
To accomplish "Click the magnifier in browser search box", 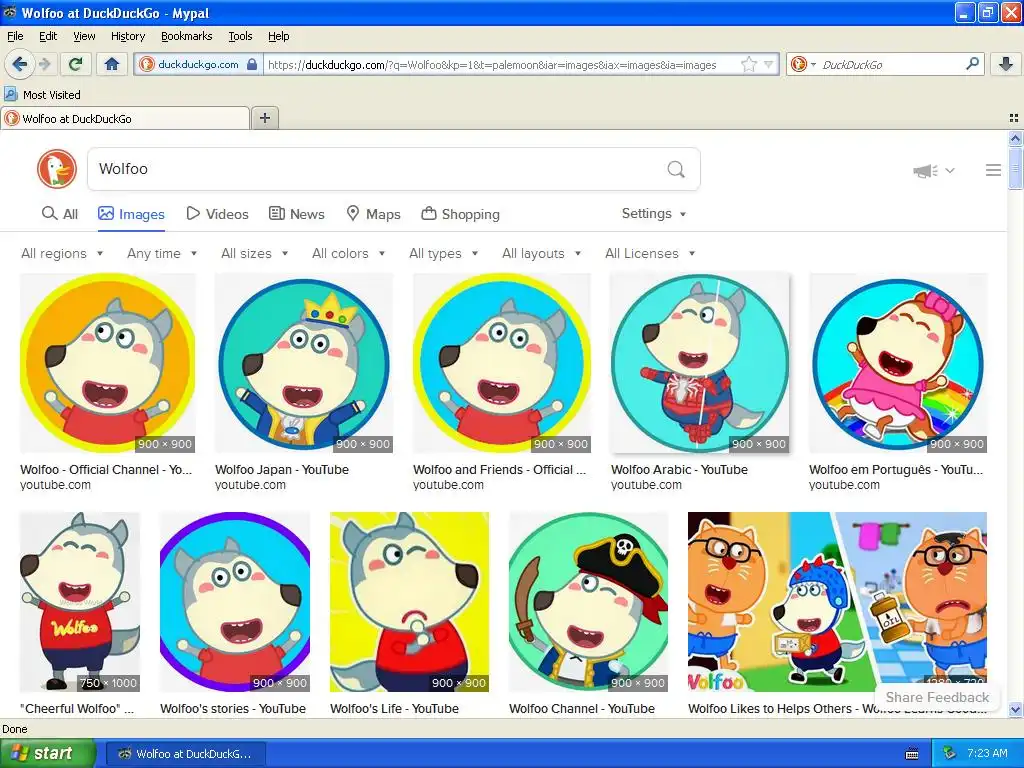I will click(x=972, y=64).
